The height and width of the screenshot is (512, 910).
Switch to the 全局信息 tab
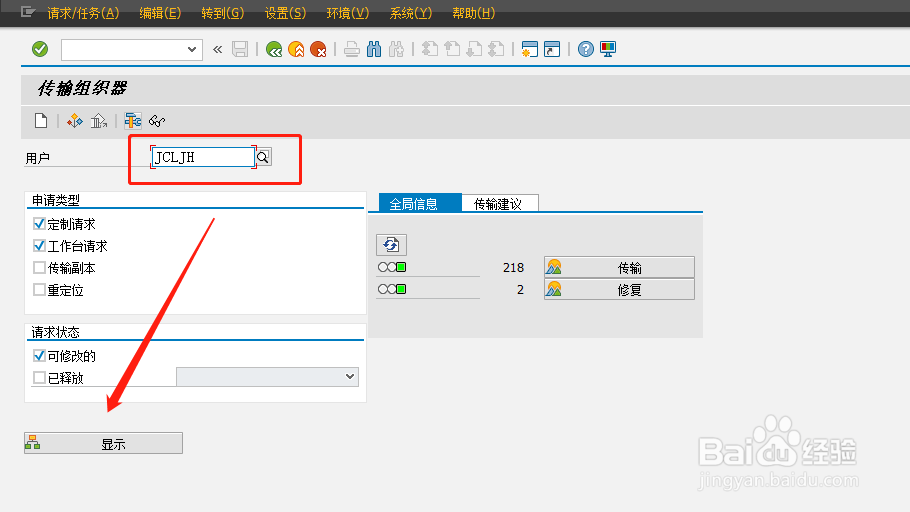pos(420,203)
